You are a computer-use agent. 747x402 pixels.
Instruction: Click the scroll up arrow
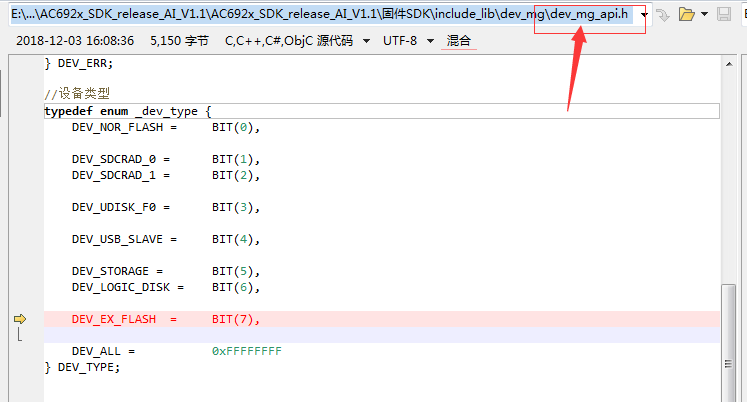point(729,64)
